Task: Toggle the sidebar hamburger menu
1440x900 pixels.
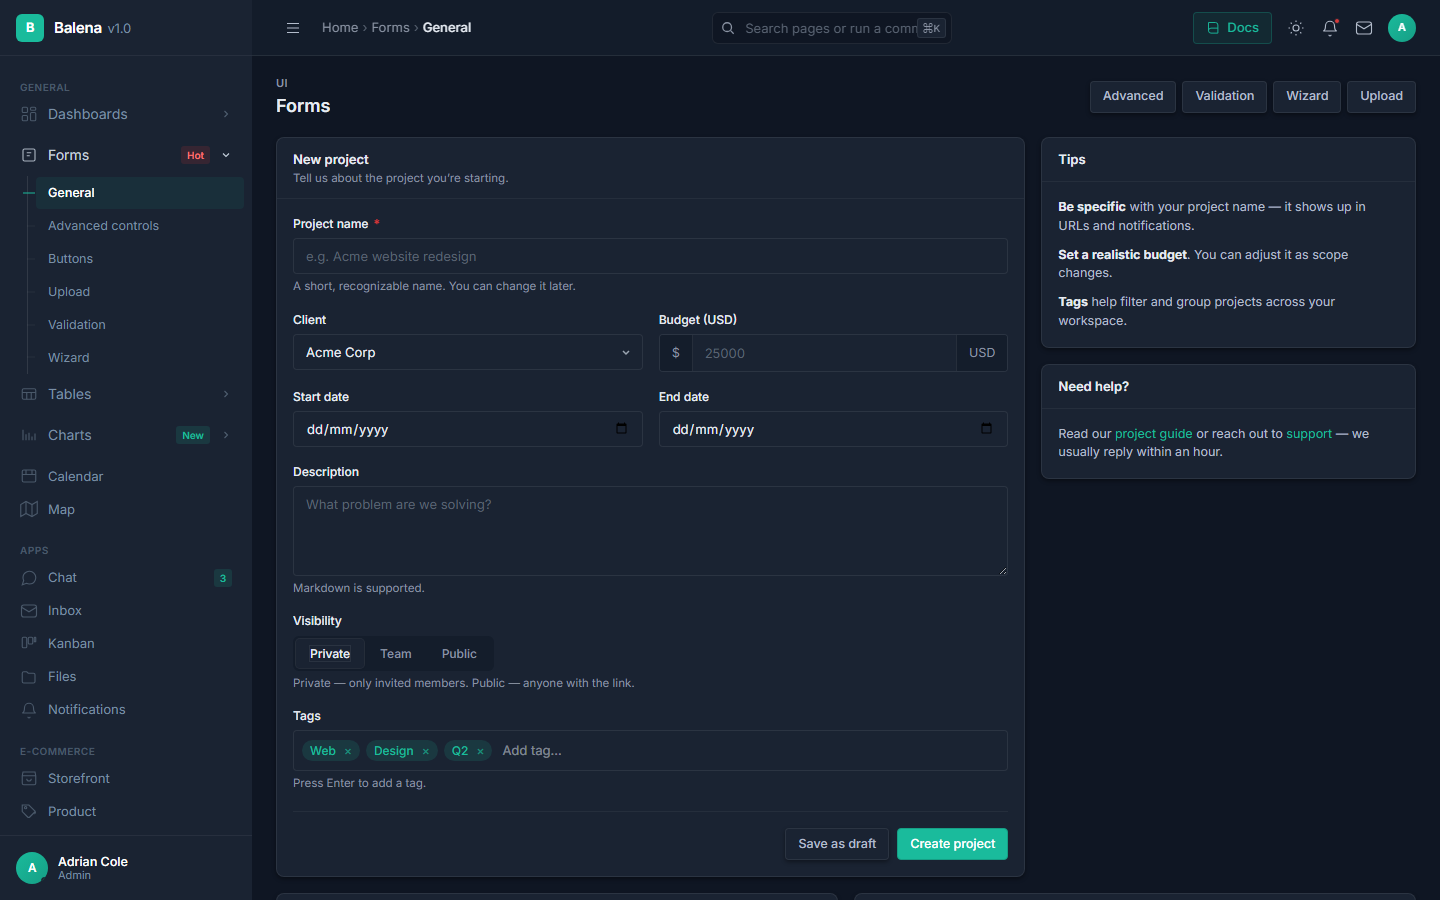Action: pos(293,28)
